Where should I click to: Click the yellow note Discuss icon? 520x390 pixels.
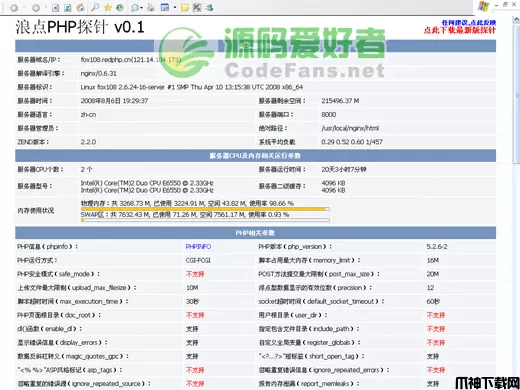(184, 7)
